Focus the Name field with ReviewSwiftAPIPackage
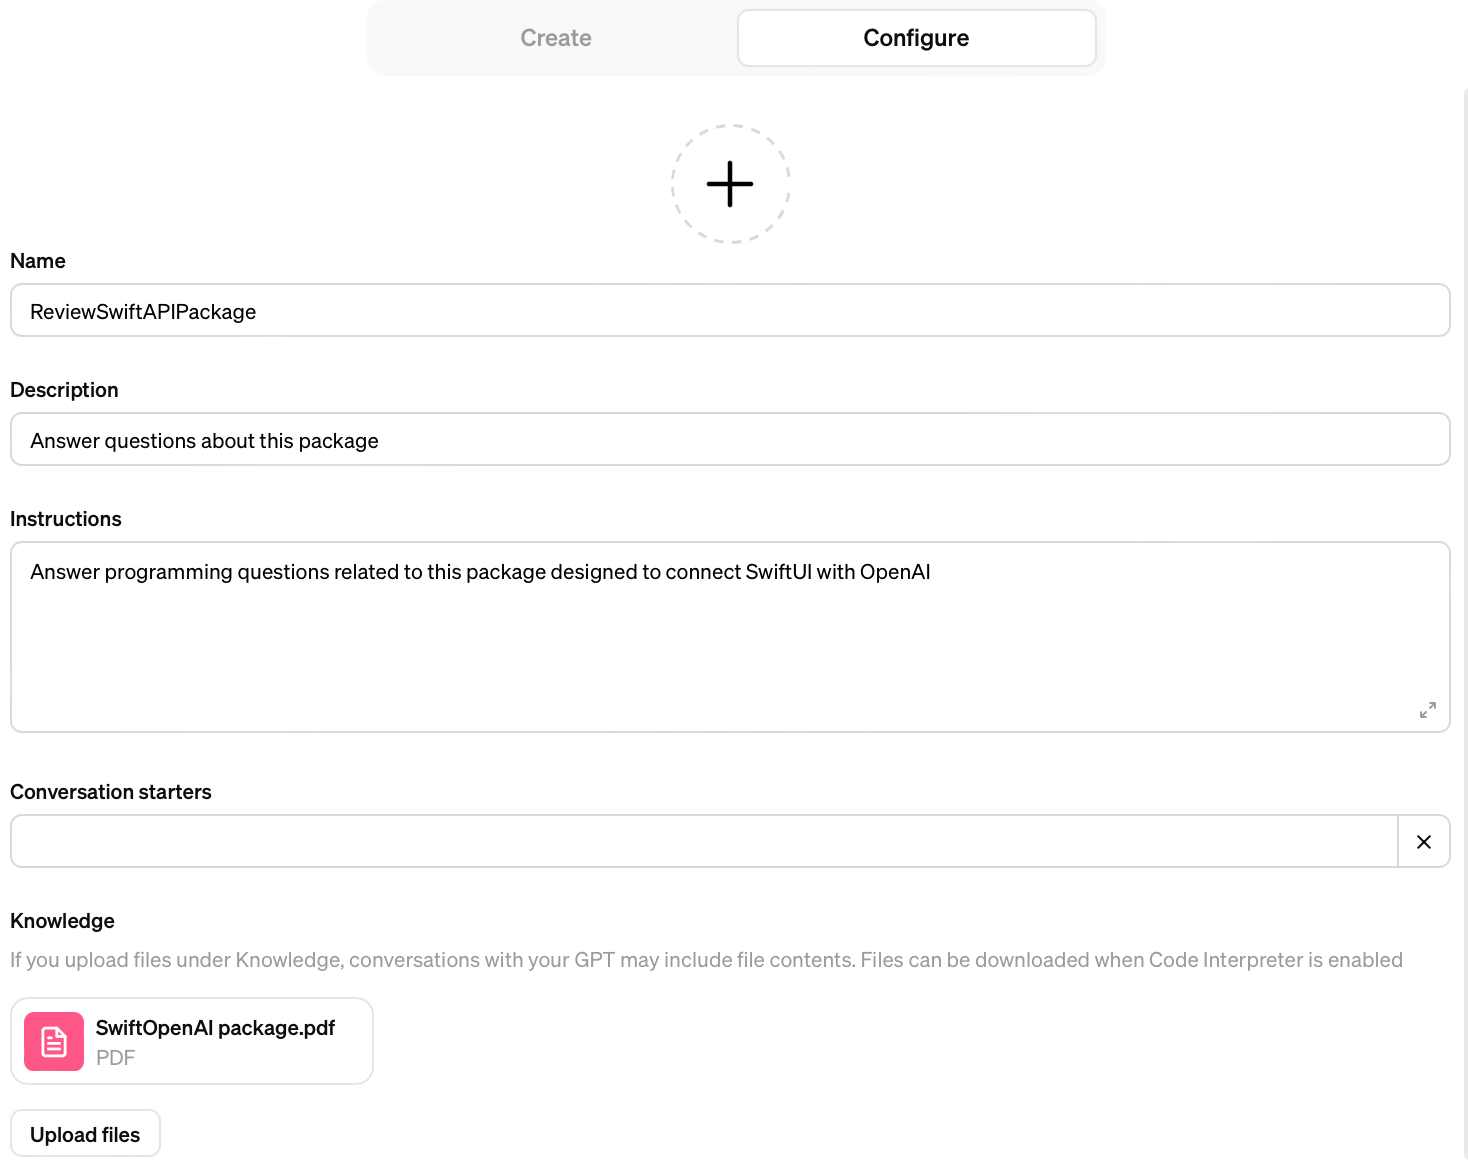 [x=730, y=311]
